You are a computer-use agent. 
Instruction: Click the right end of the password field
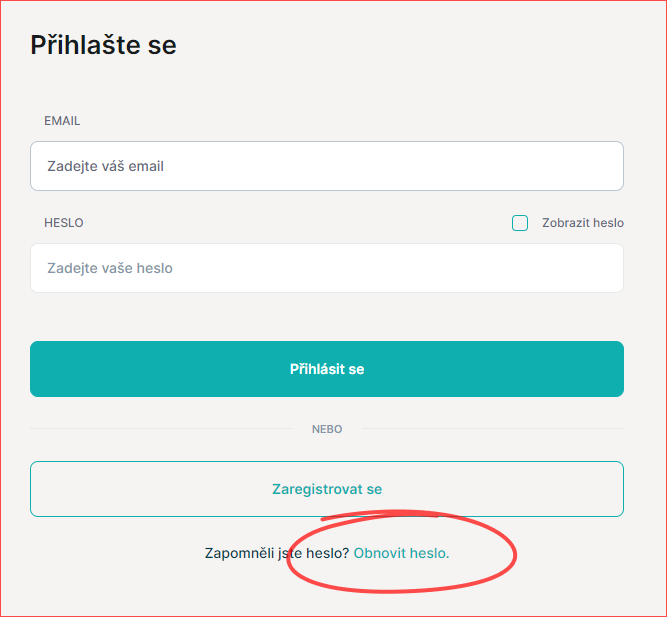[600, 268]
